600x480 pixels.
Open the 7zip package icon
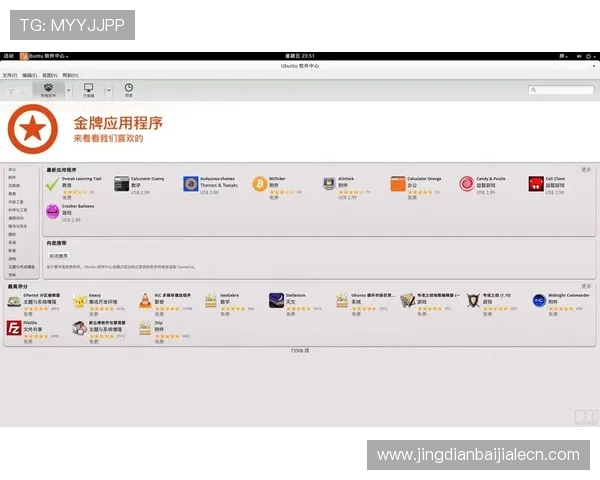tap(145, 328)
